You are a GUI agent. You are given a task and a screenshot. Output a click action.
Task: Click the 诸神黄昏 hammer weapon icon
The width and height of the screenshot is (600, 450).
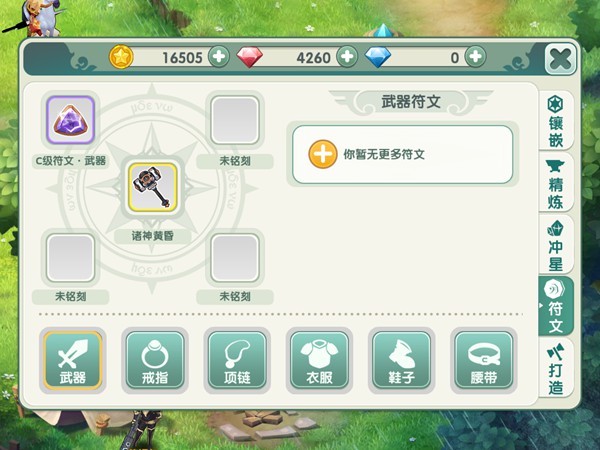tap(153, 187)
